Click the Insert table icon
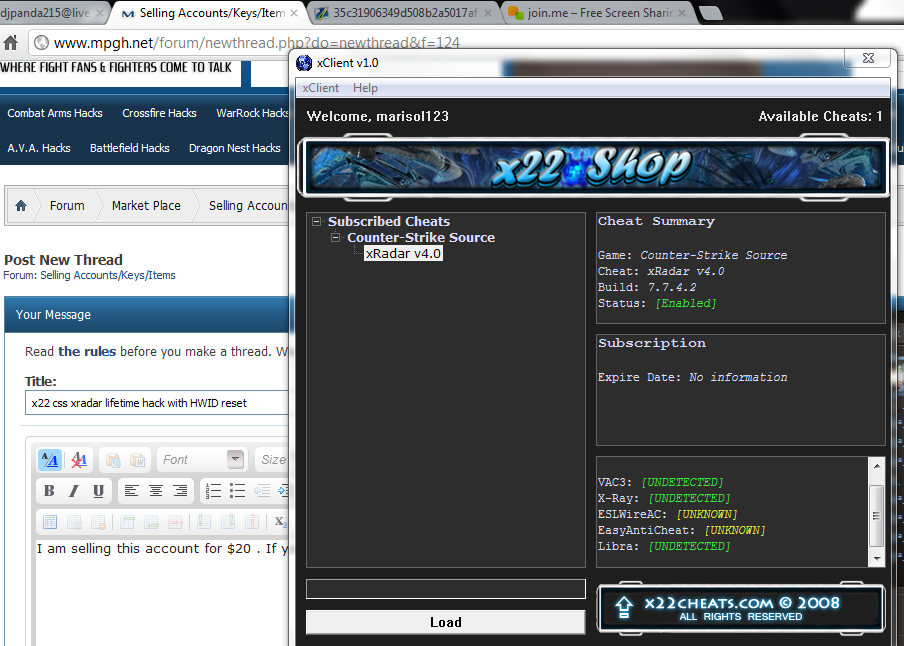Image resolution: width=904 pixels, height=646 pixels. pos(50,522)
